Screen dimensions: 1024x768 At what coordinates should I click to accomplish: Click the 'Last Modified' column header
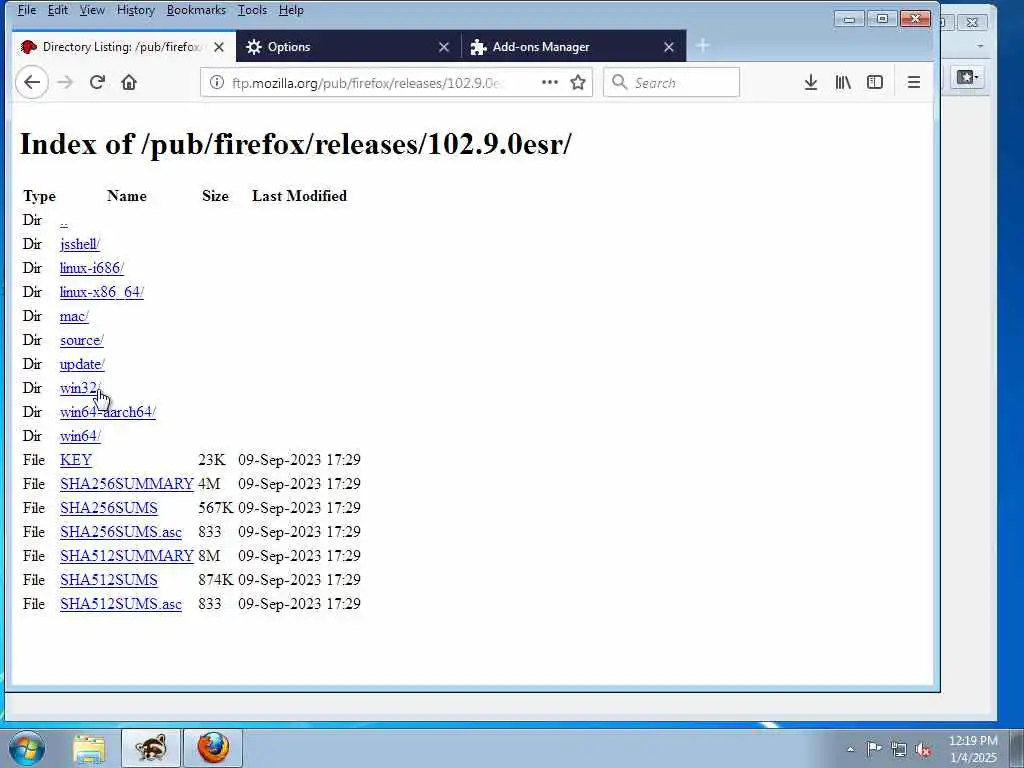(x=299, y=196)
